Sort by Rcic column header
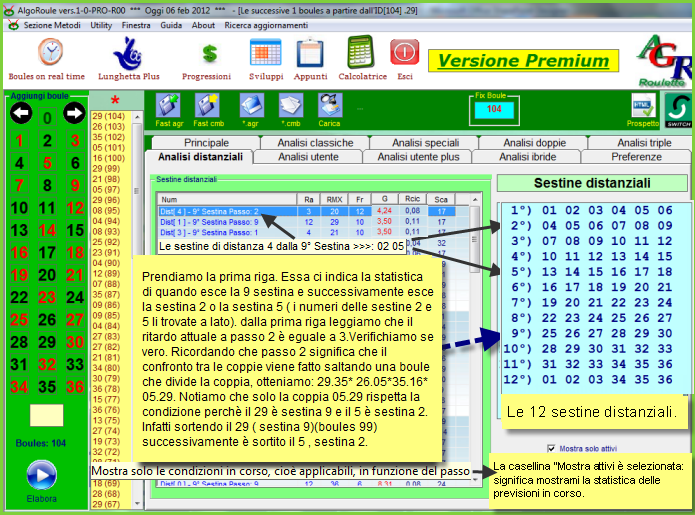The image size is (695, 515). point(412,199)
